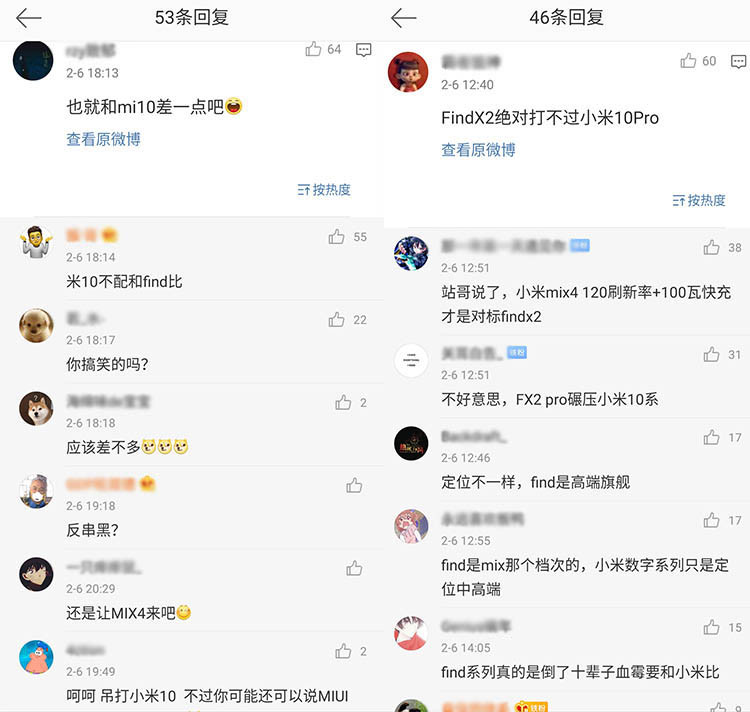The image size is (750, 712).
Task: Like the 还是让MIX4来吧 reply
Action: pos(354,568)
